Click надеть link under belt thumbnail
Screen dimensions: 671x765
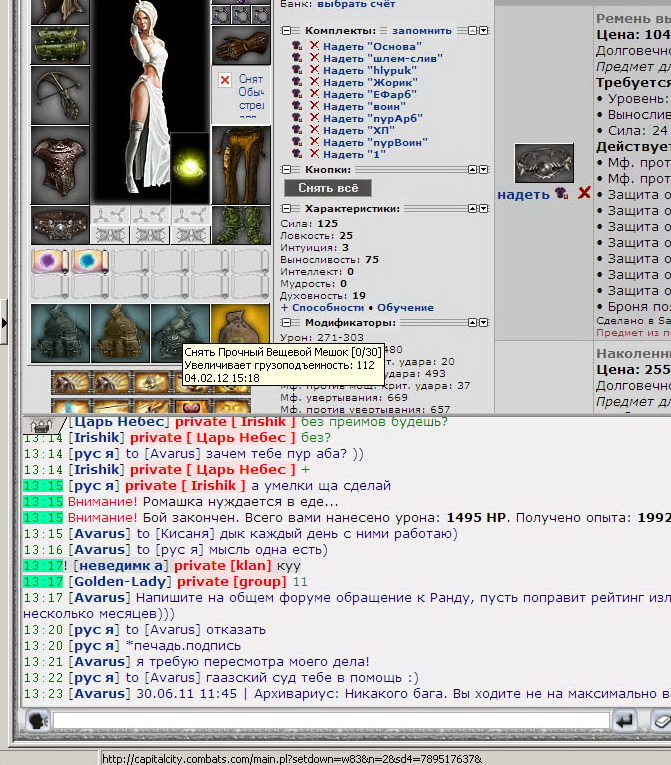[523, 195]
